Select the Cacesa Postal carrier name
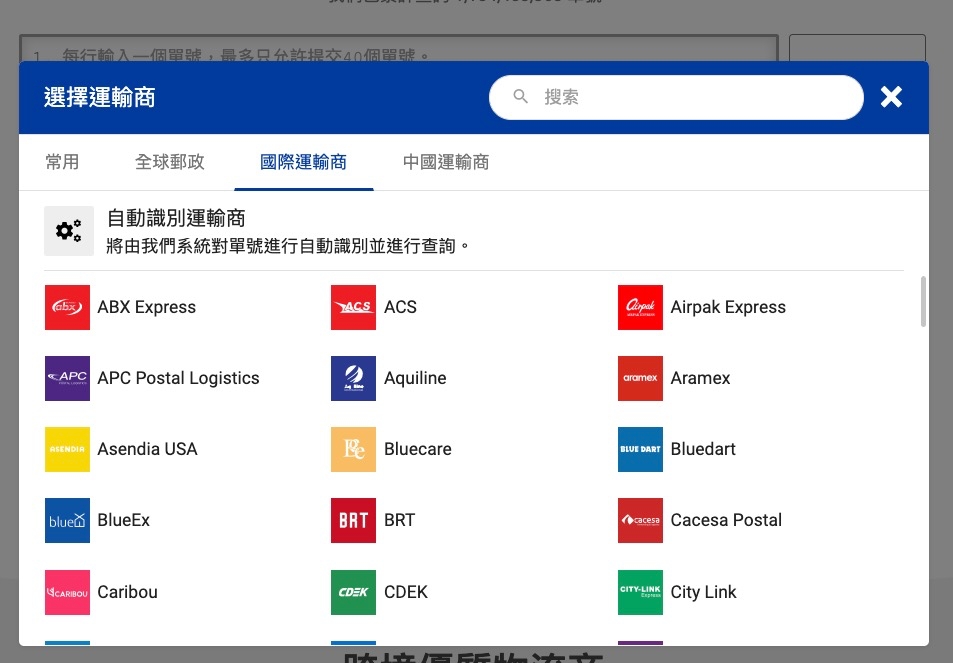This screenshot has width=953, height=663. click(726, 520)
